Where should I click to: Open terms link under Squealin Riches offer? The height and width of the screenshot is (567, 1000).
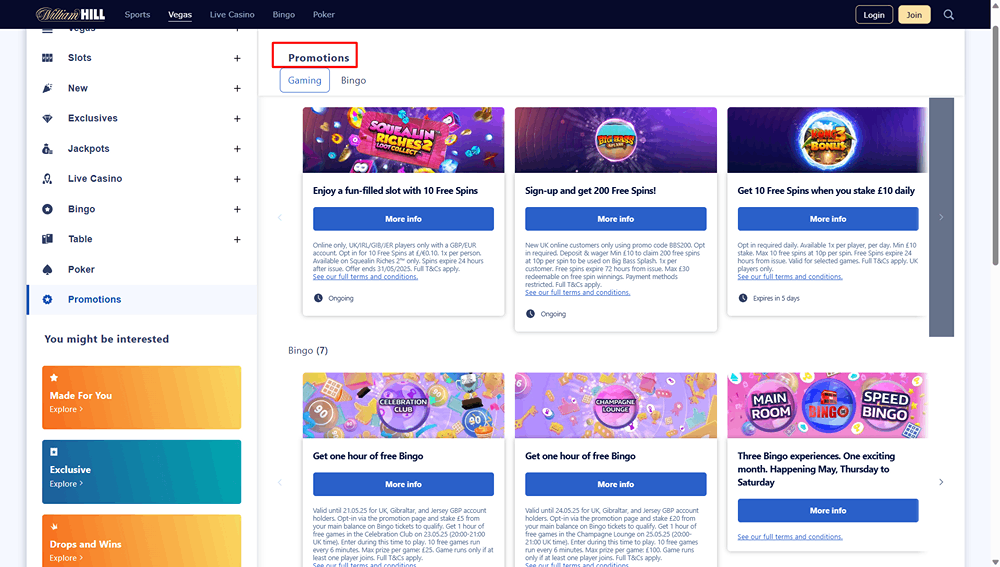click(x=365, y=277)
